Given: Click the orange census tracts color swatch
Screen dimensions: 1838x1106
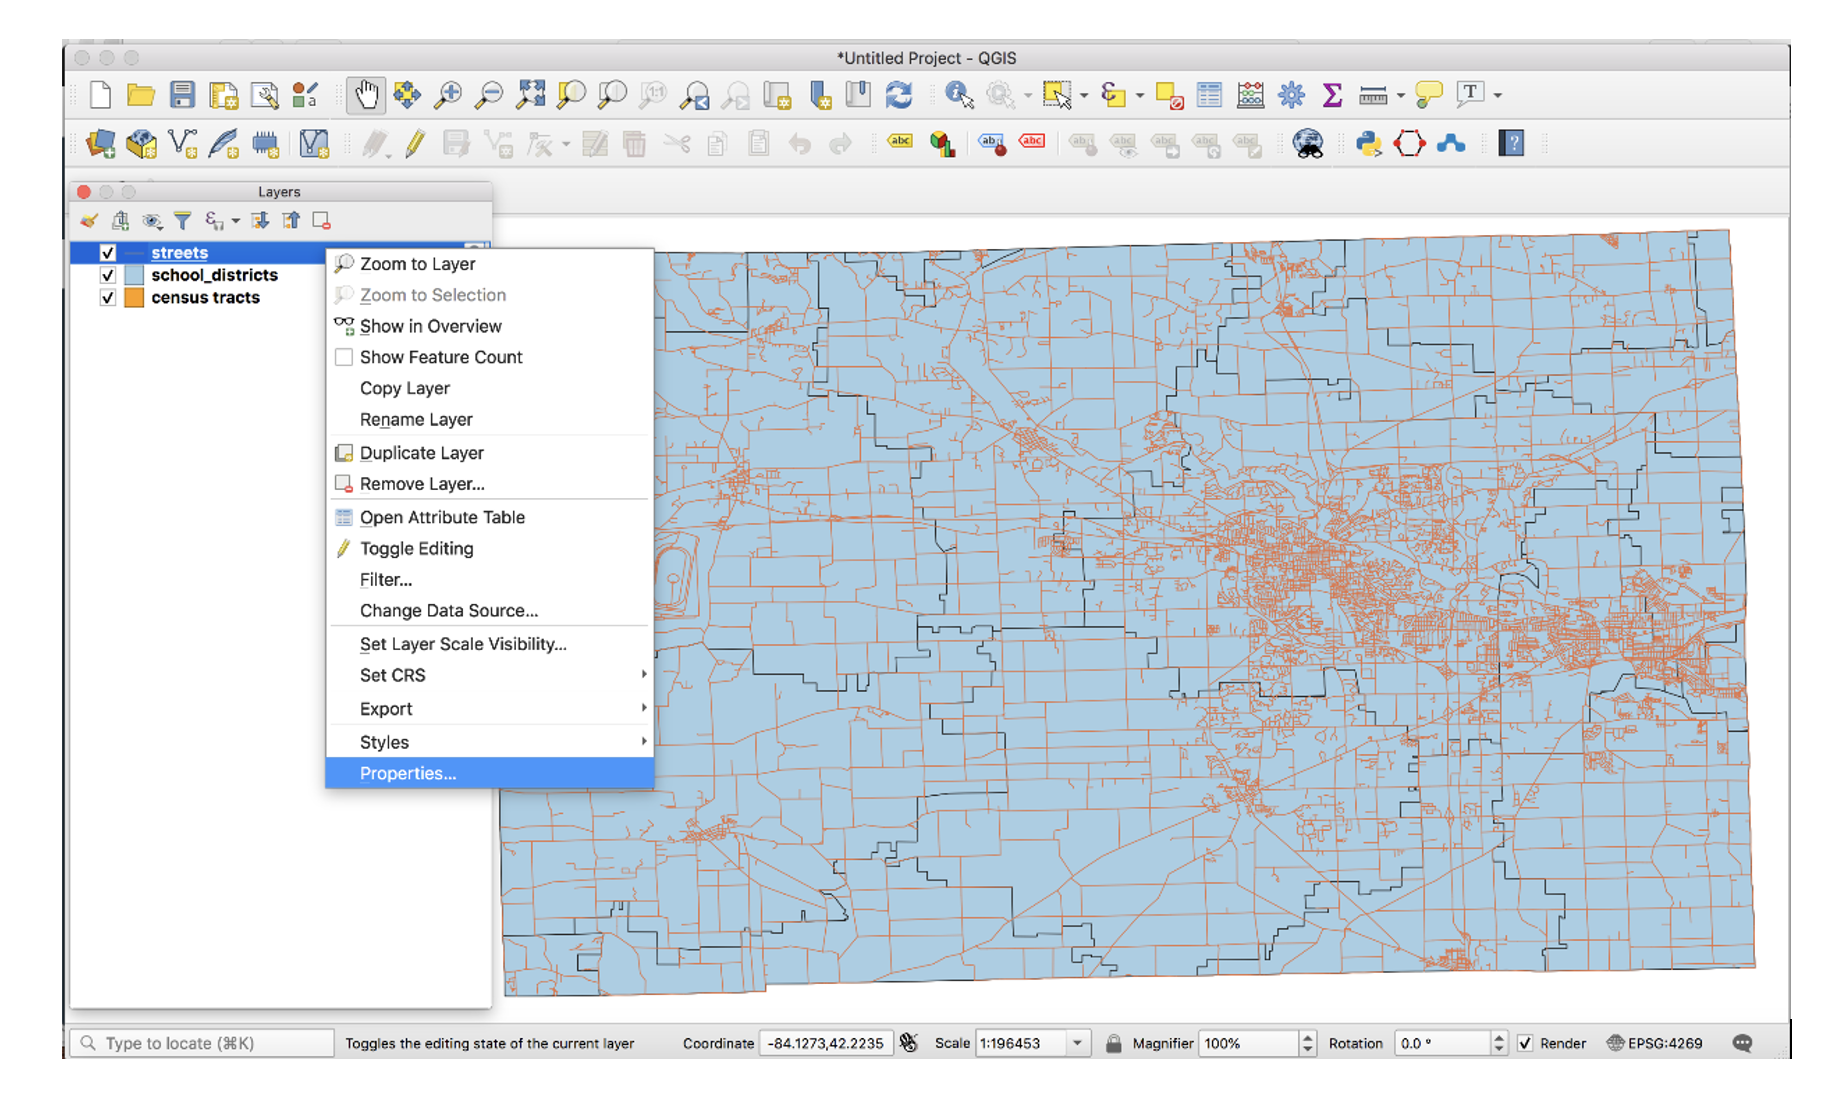Looking at the screenshot, I should pyautogui.click(x=134, y=298).
